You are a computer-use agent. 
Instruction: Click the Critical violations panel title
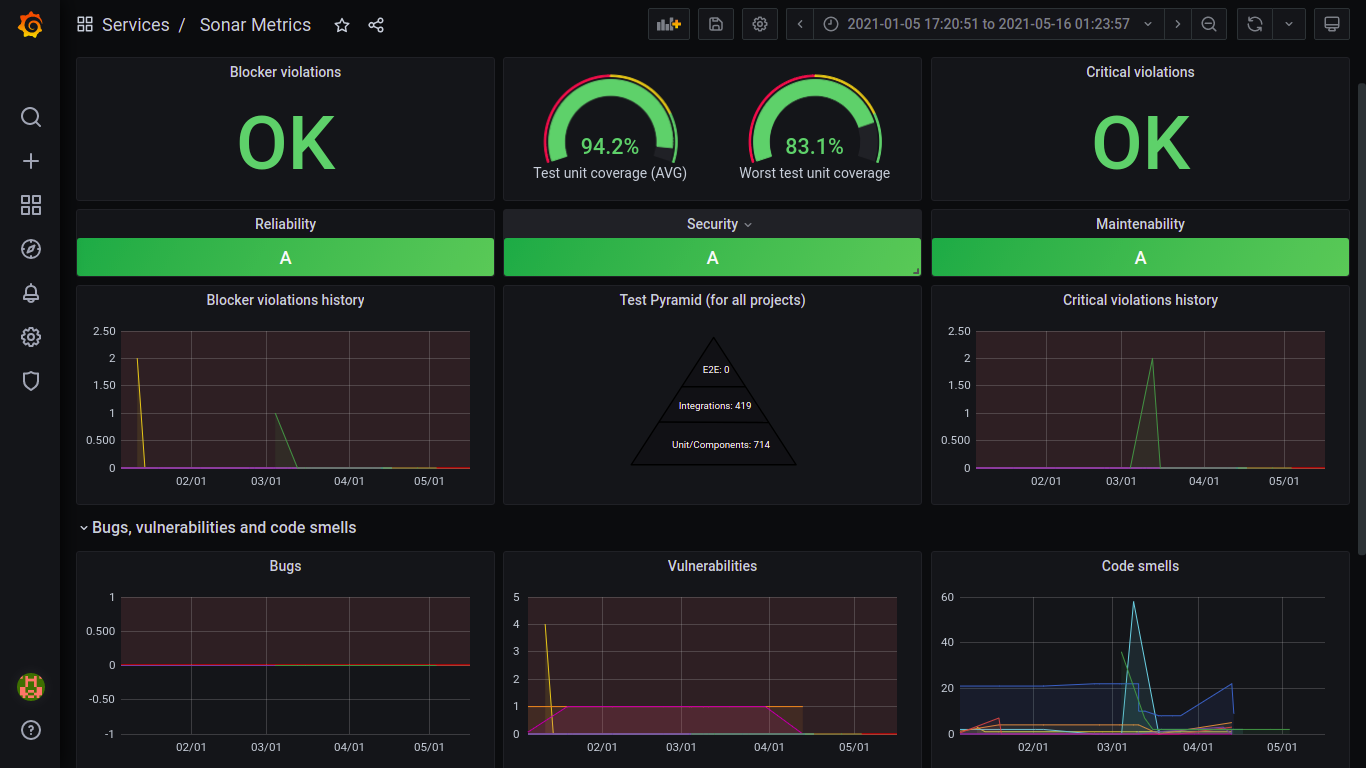click(1140, 72)
